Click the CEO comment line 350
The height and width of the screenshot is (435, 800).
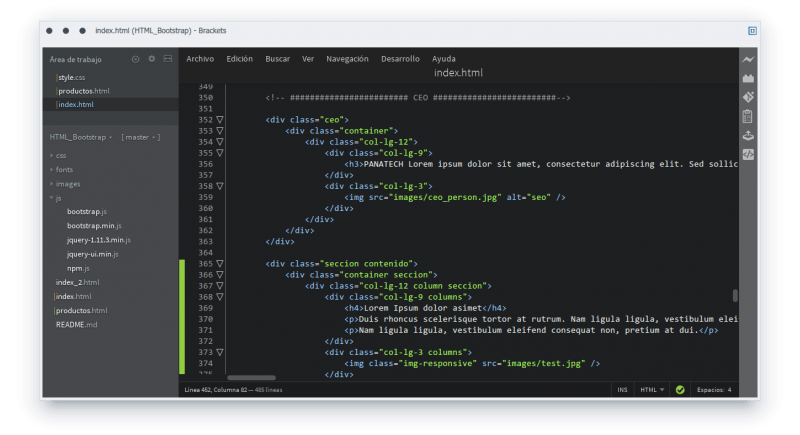click(418, 98)
